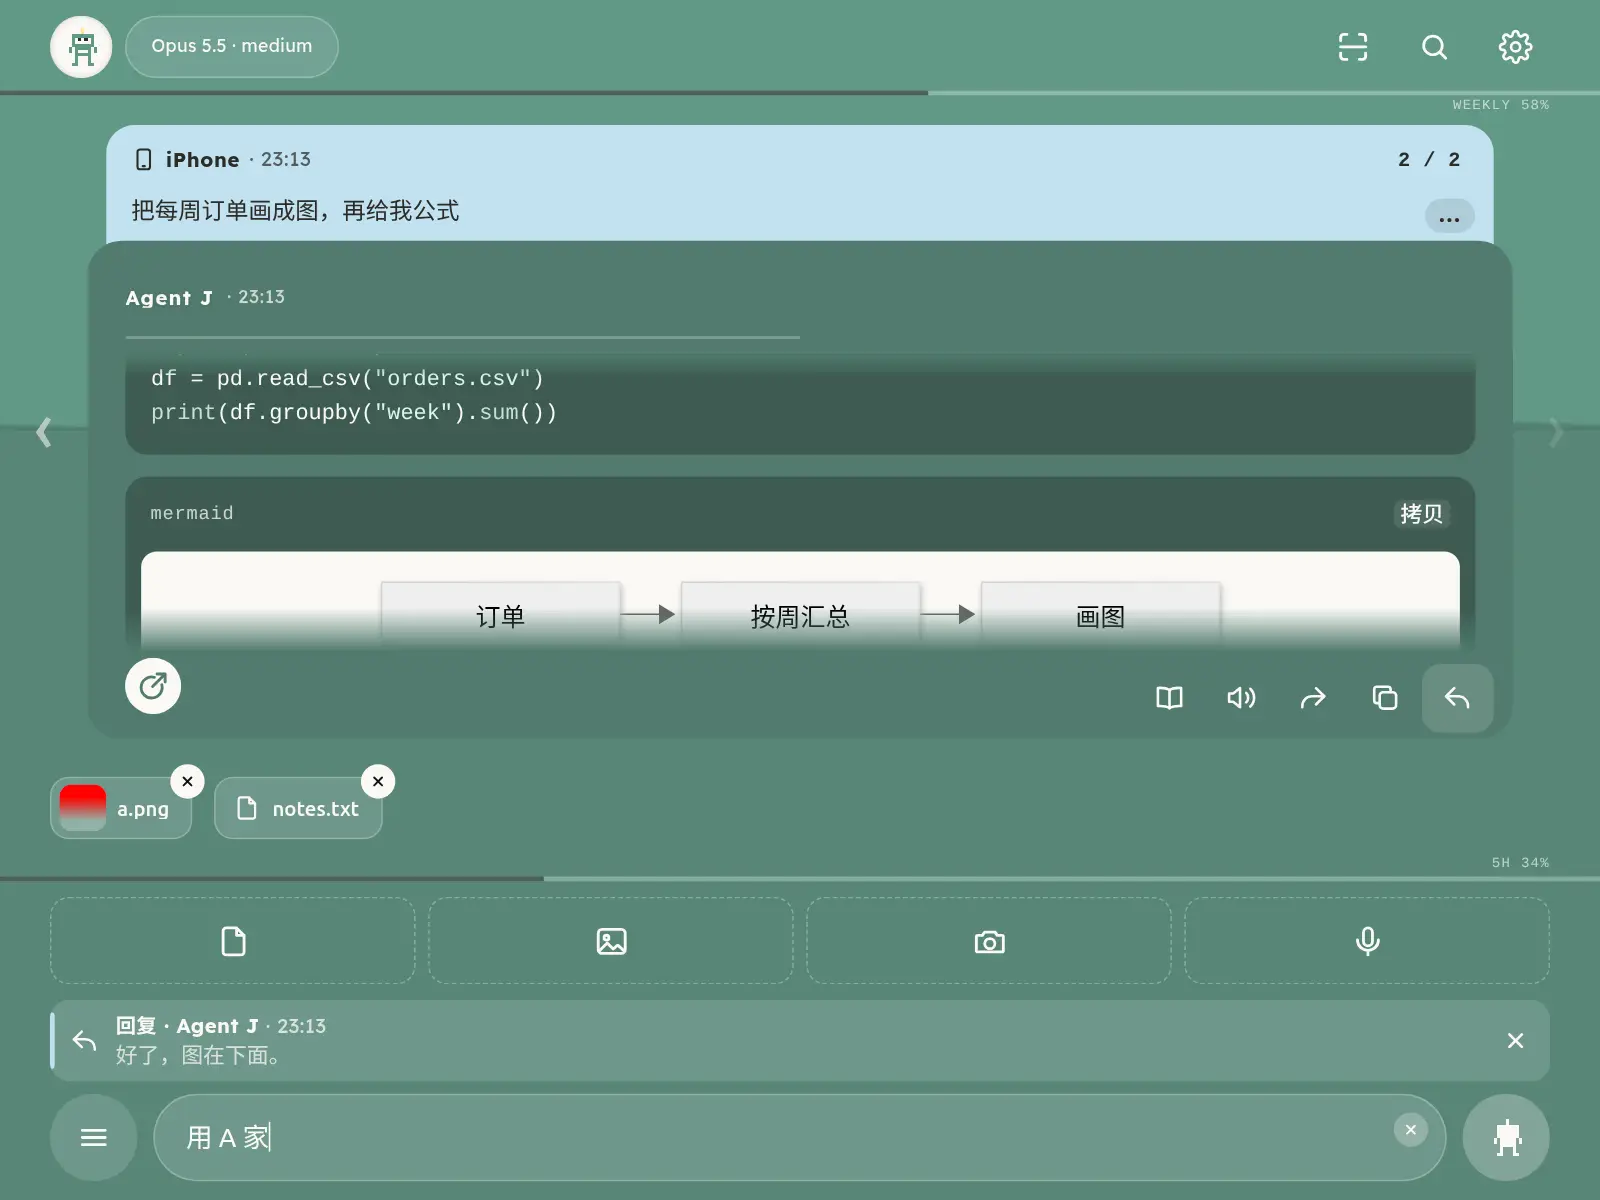The height and width of the screenshot is (1200, 1600).
Task: Open the robot avatar profile
Action: coord(81,47)
